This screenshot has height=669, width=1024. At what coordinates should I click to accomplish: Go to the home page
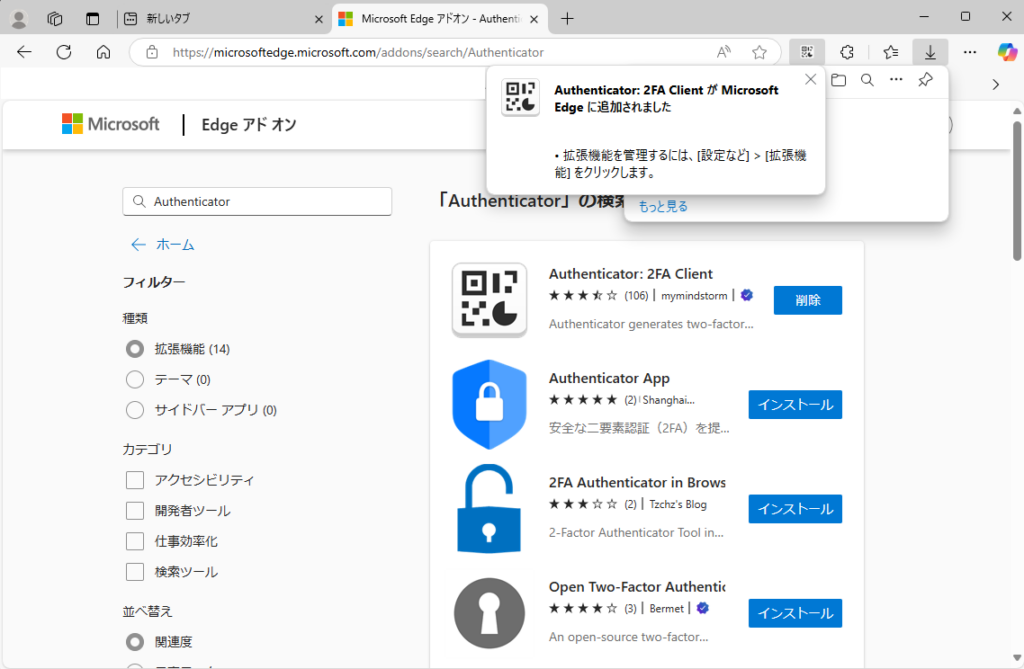click(x=103, y=52)
